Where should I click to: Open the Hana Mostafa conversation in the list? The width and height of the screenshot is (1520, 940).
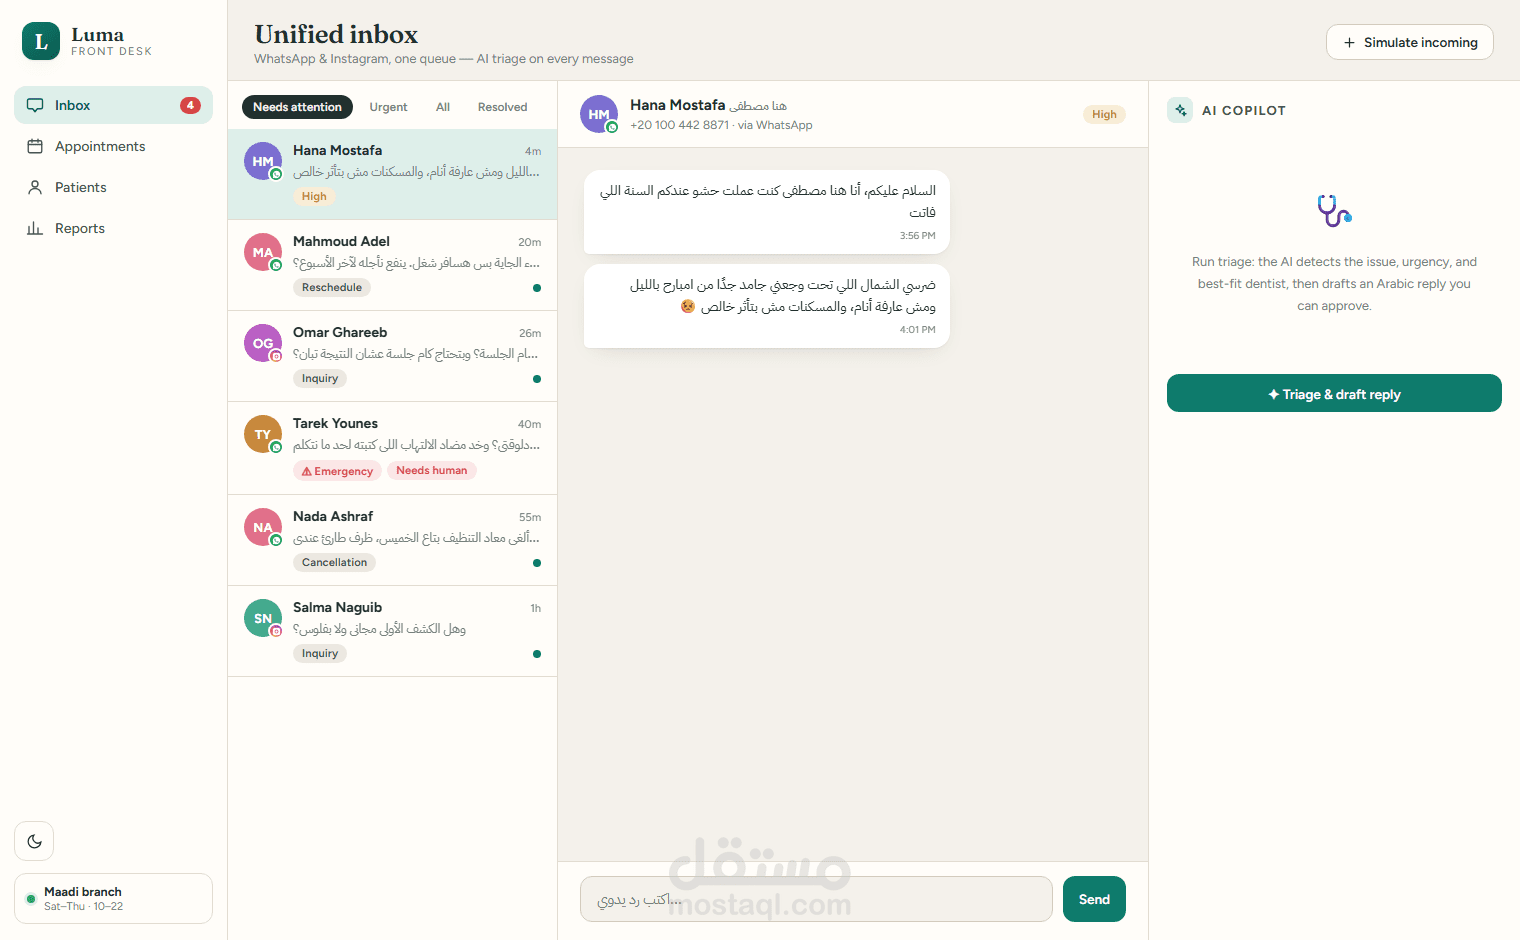click(392, 174)
